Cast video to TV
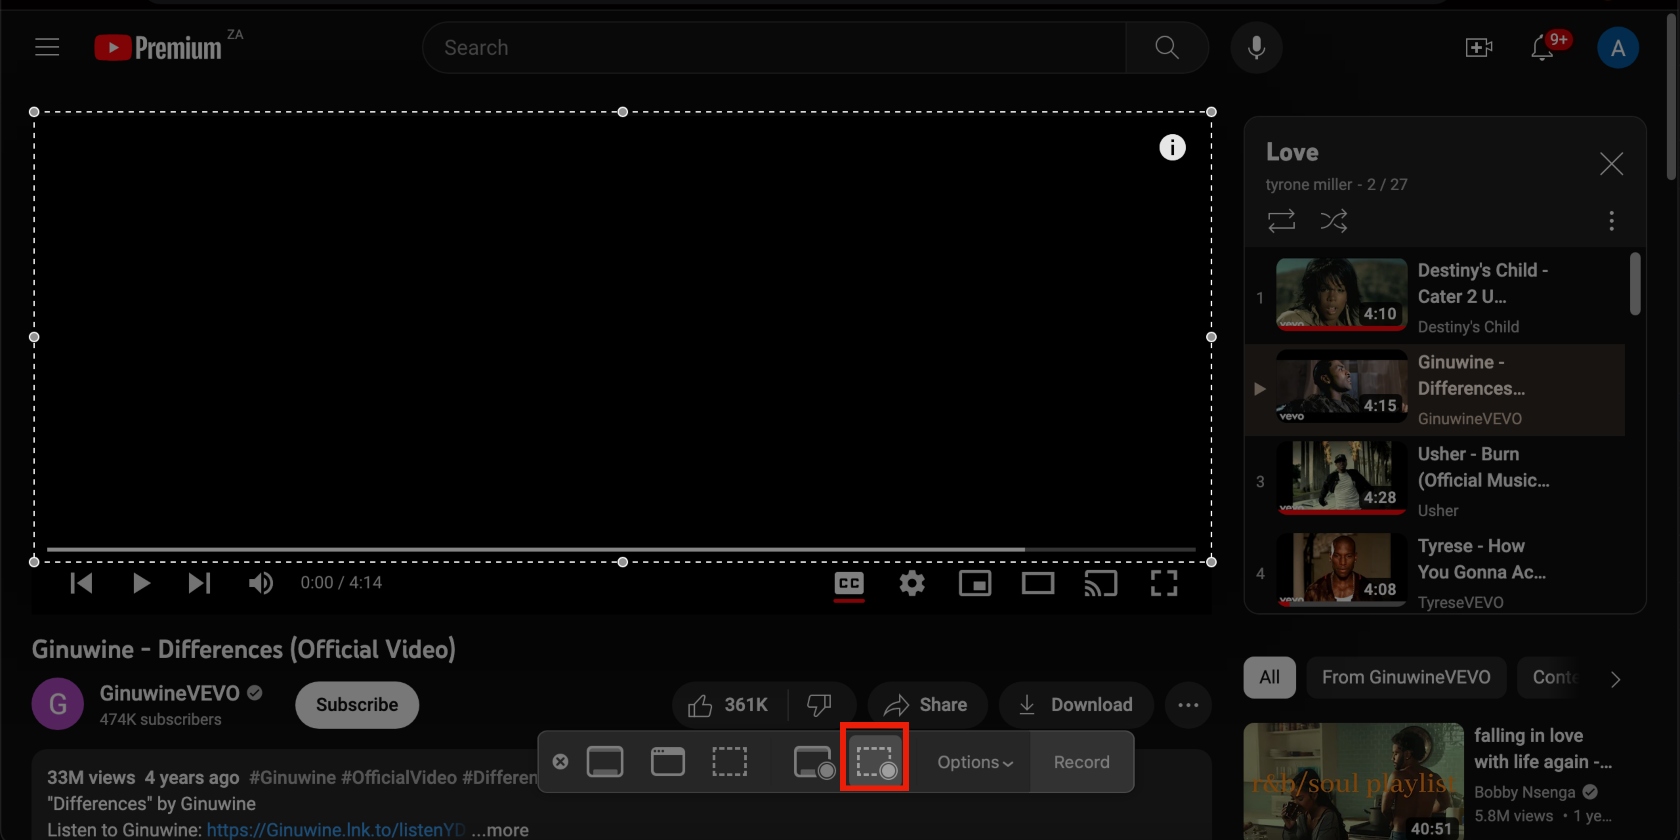The width and height of the screenshot is (1680, 840). [1101, 583]
